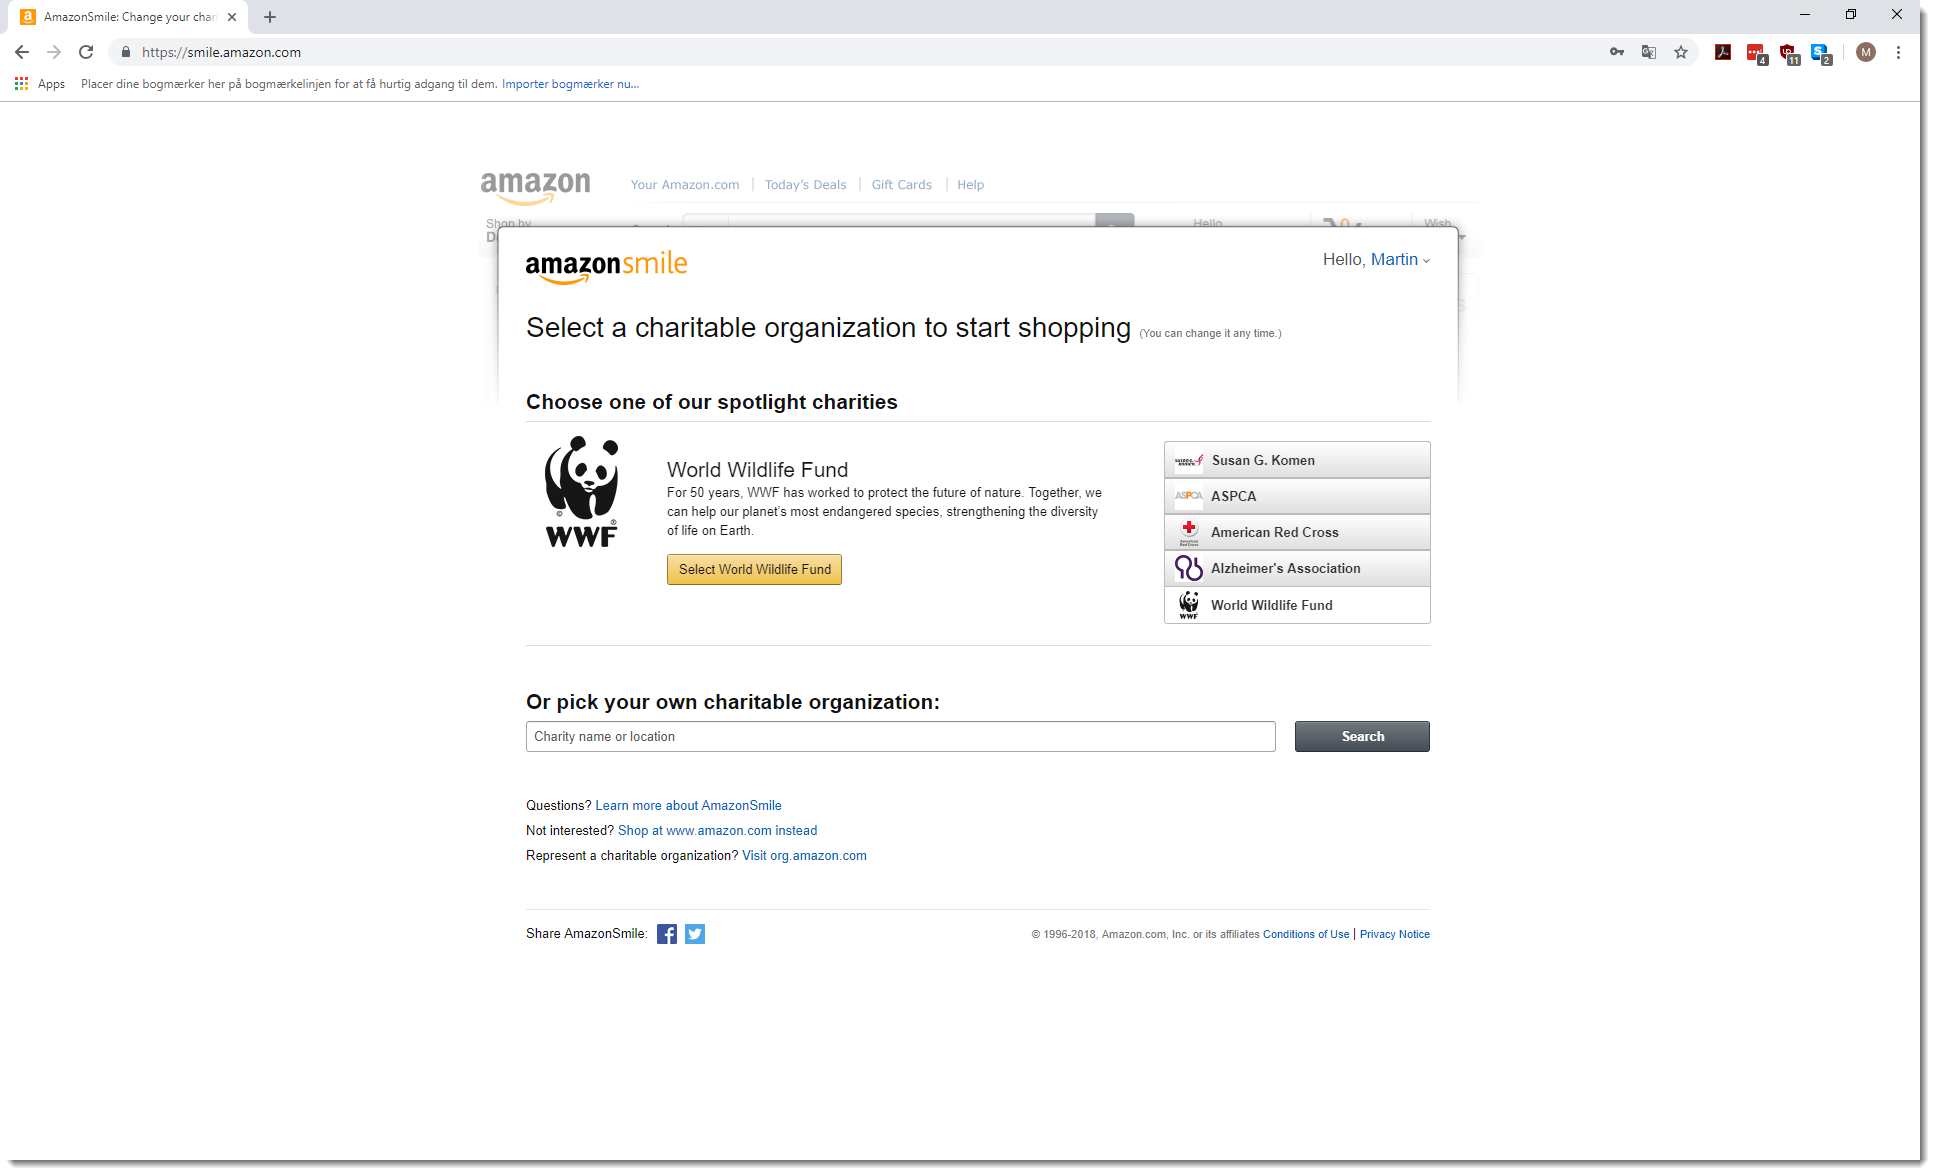1935x1175 pixels.
Task: Share AmazonSmile on Facebook
Action: [667, 933]
